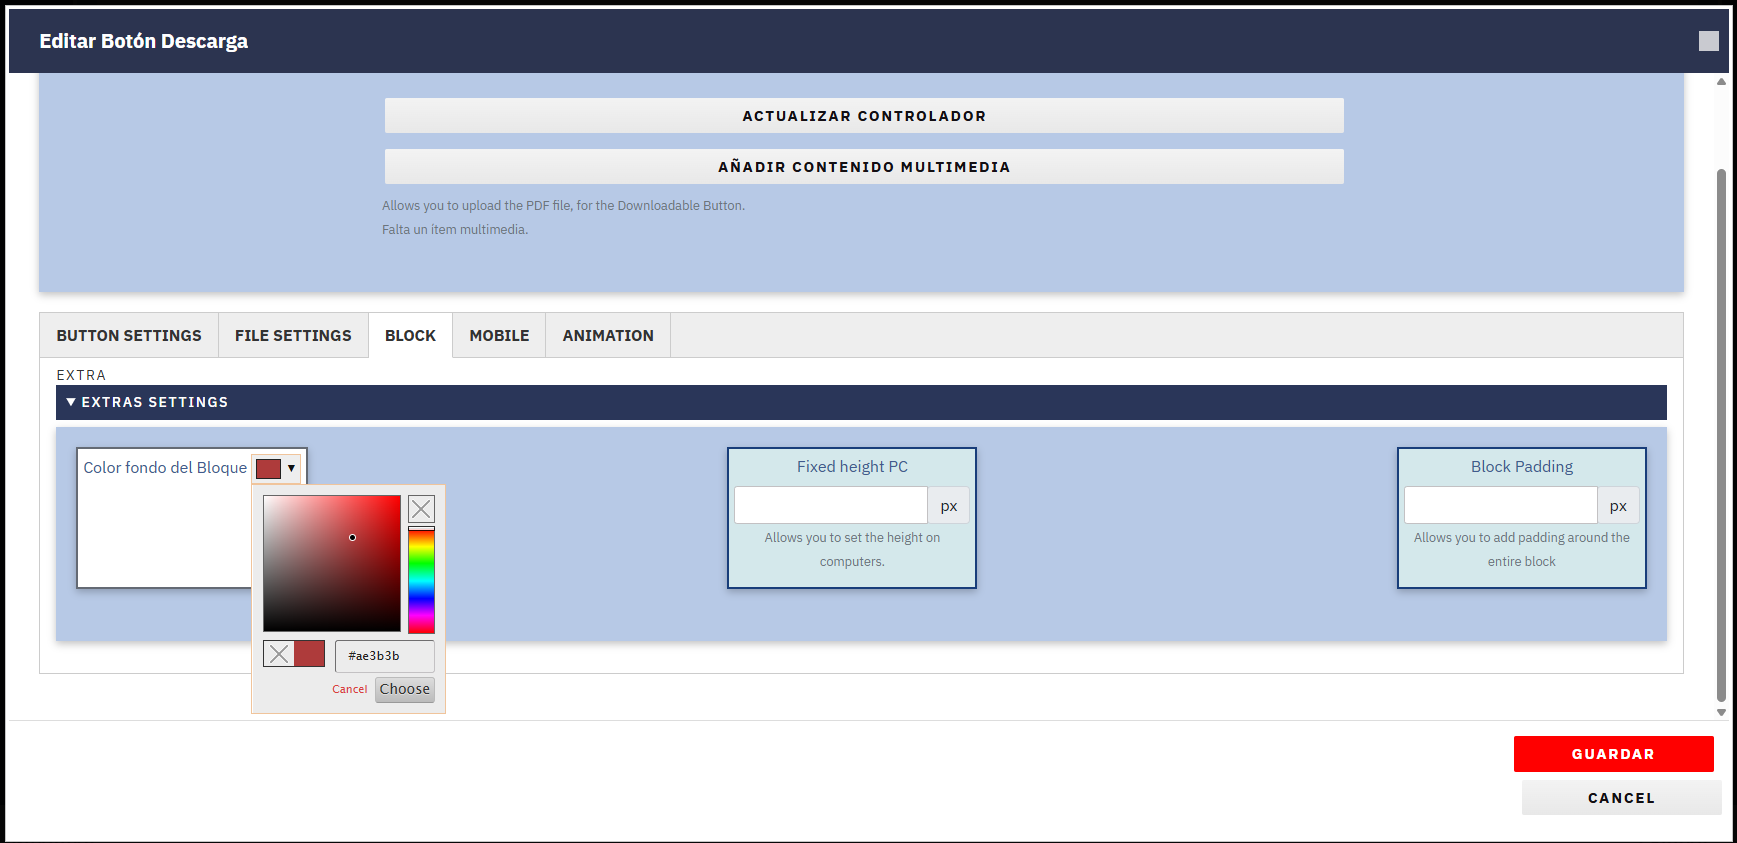Image resolution: width=1737 pixels, height=843 pixels.
Task: Click the current red color preview swatch
Action: click(x=309, y=654)
